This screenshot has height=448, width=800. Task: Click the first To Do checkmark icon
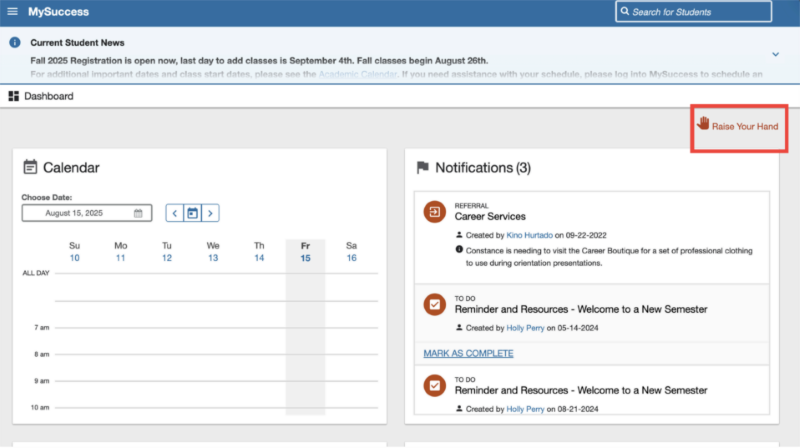point(434,306)
